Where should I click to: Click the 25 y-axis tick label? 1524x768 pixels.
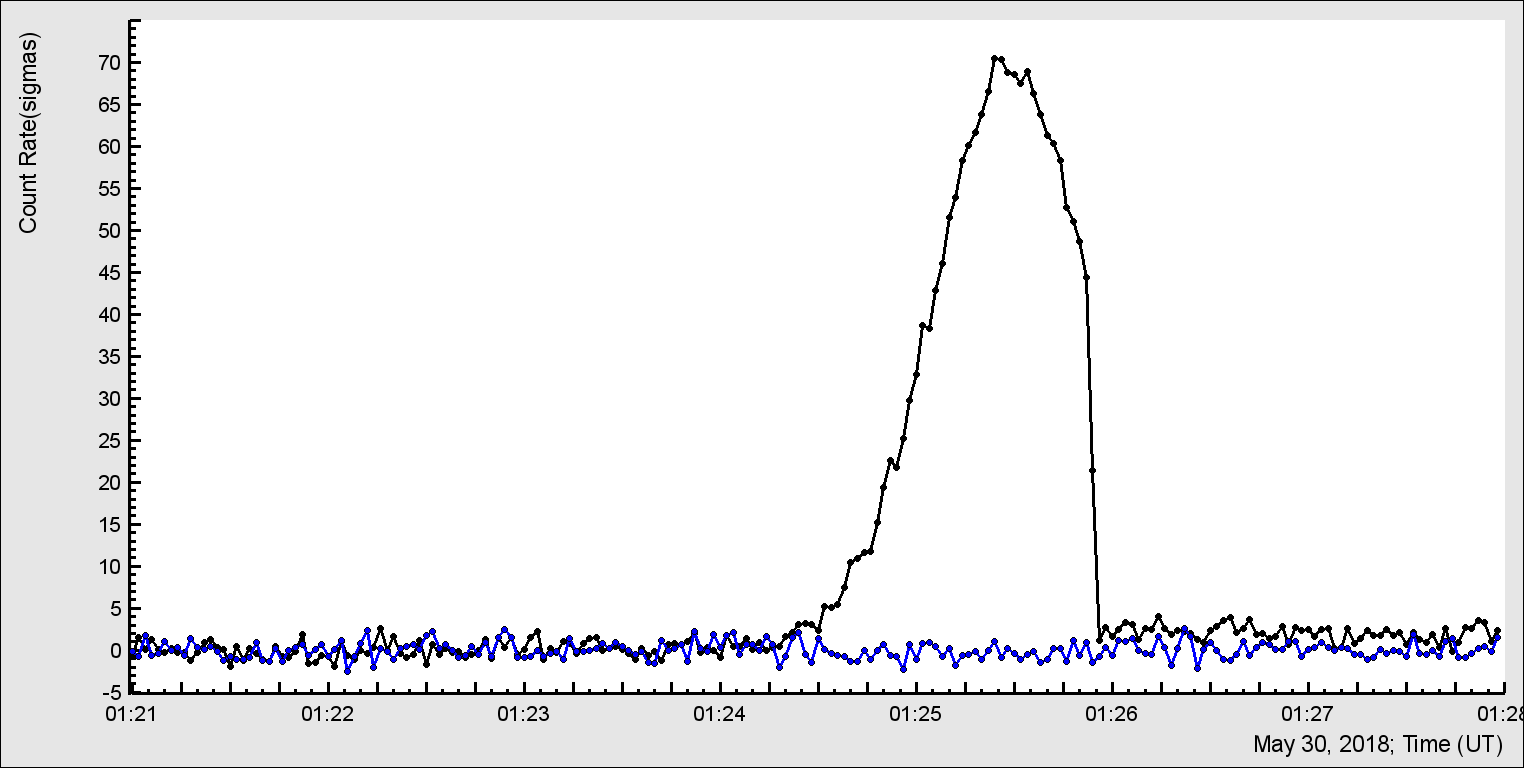pos(110,441)
